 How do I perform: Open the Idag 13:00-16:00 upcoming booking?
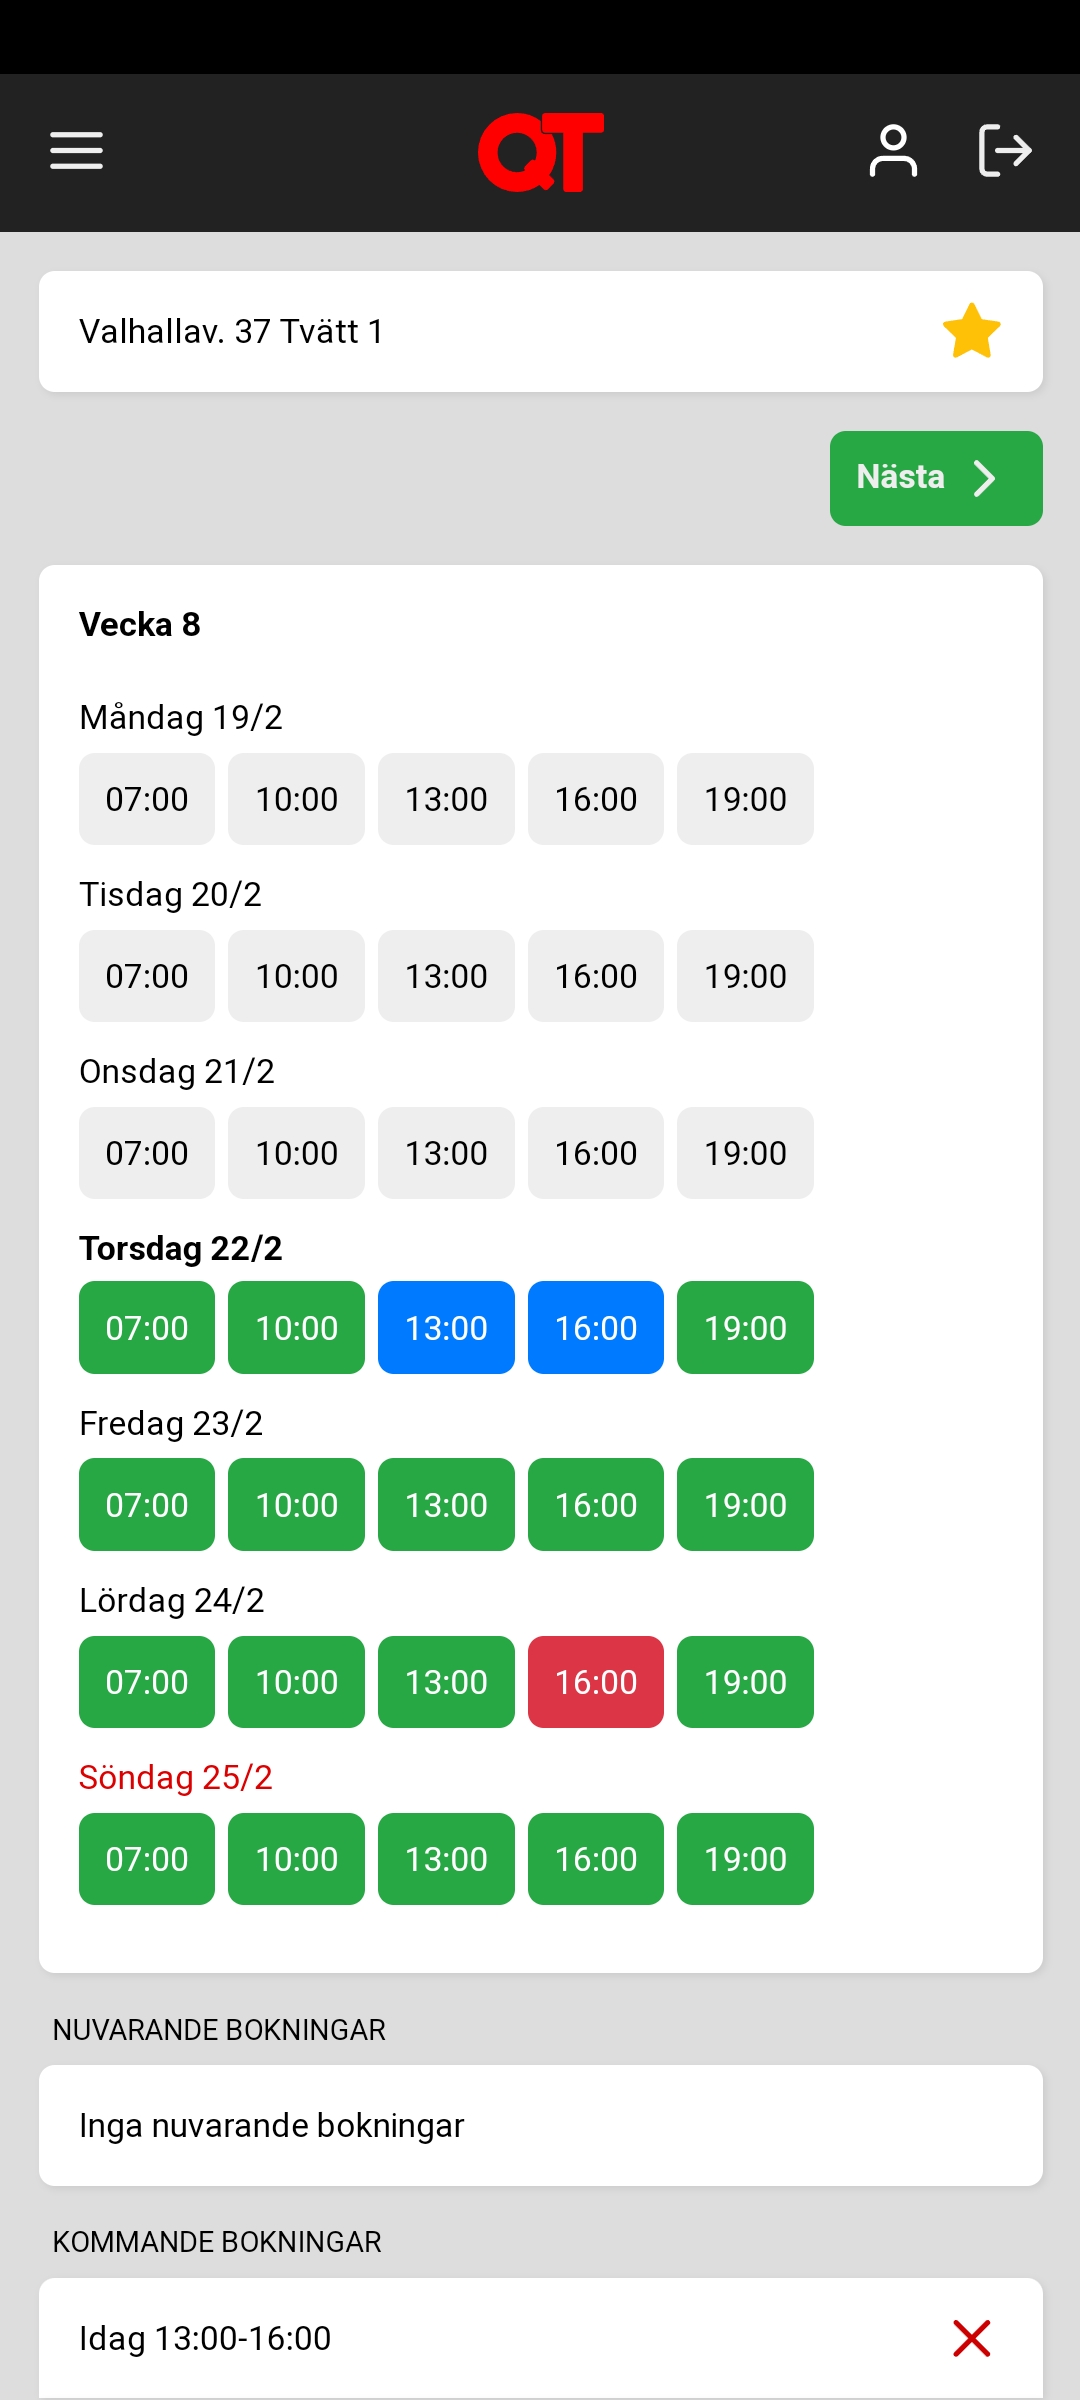click(x=400, y=2338)
